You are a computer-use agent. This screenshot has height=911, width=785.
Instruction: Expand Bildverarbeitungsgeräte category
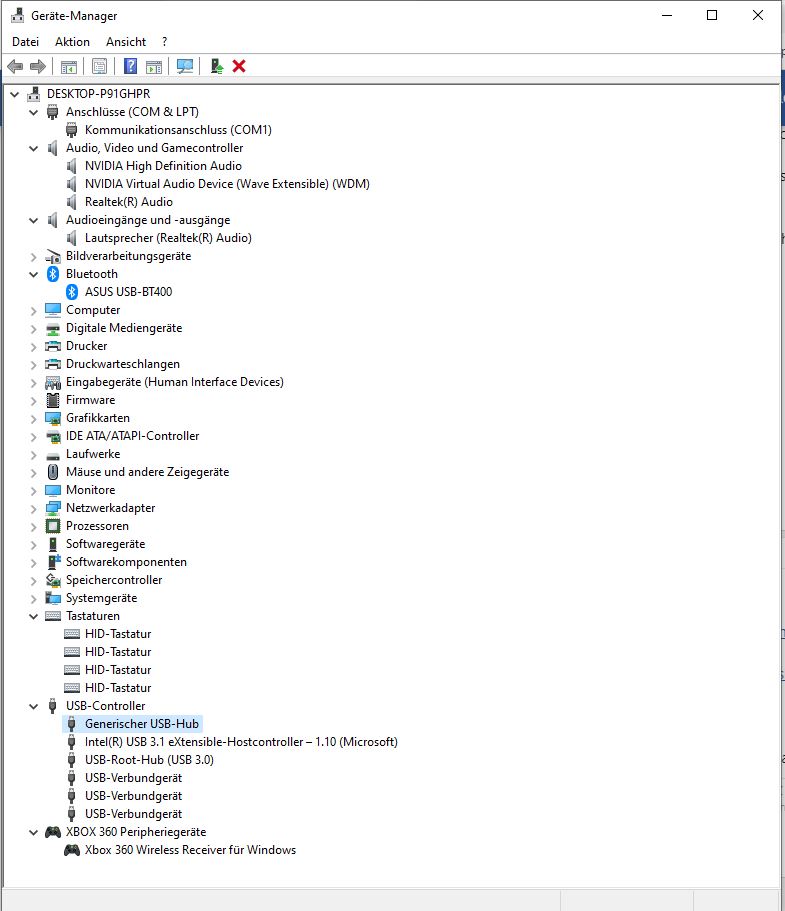pyautogui.click(x=34, y=256)
